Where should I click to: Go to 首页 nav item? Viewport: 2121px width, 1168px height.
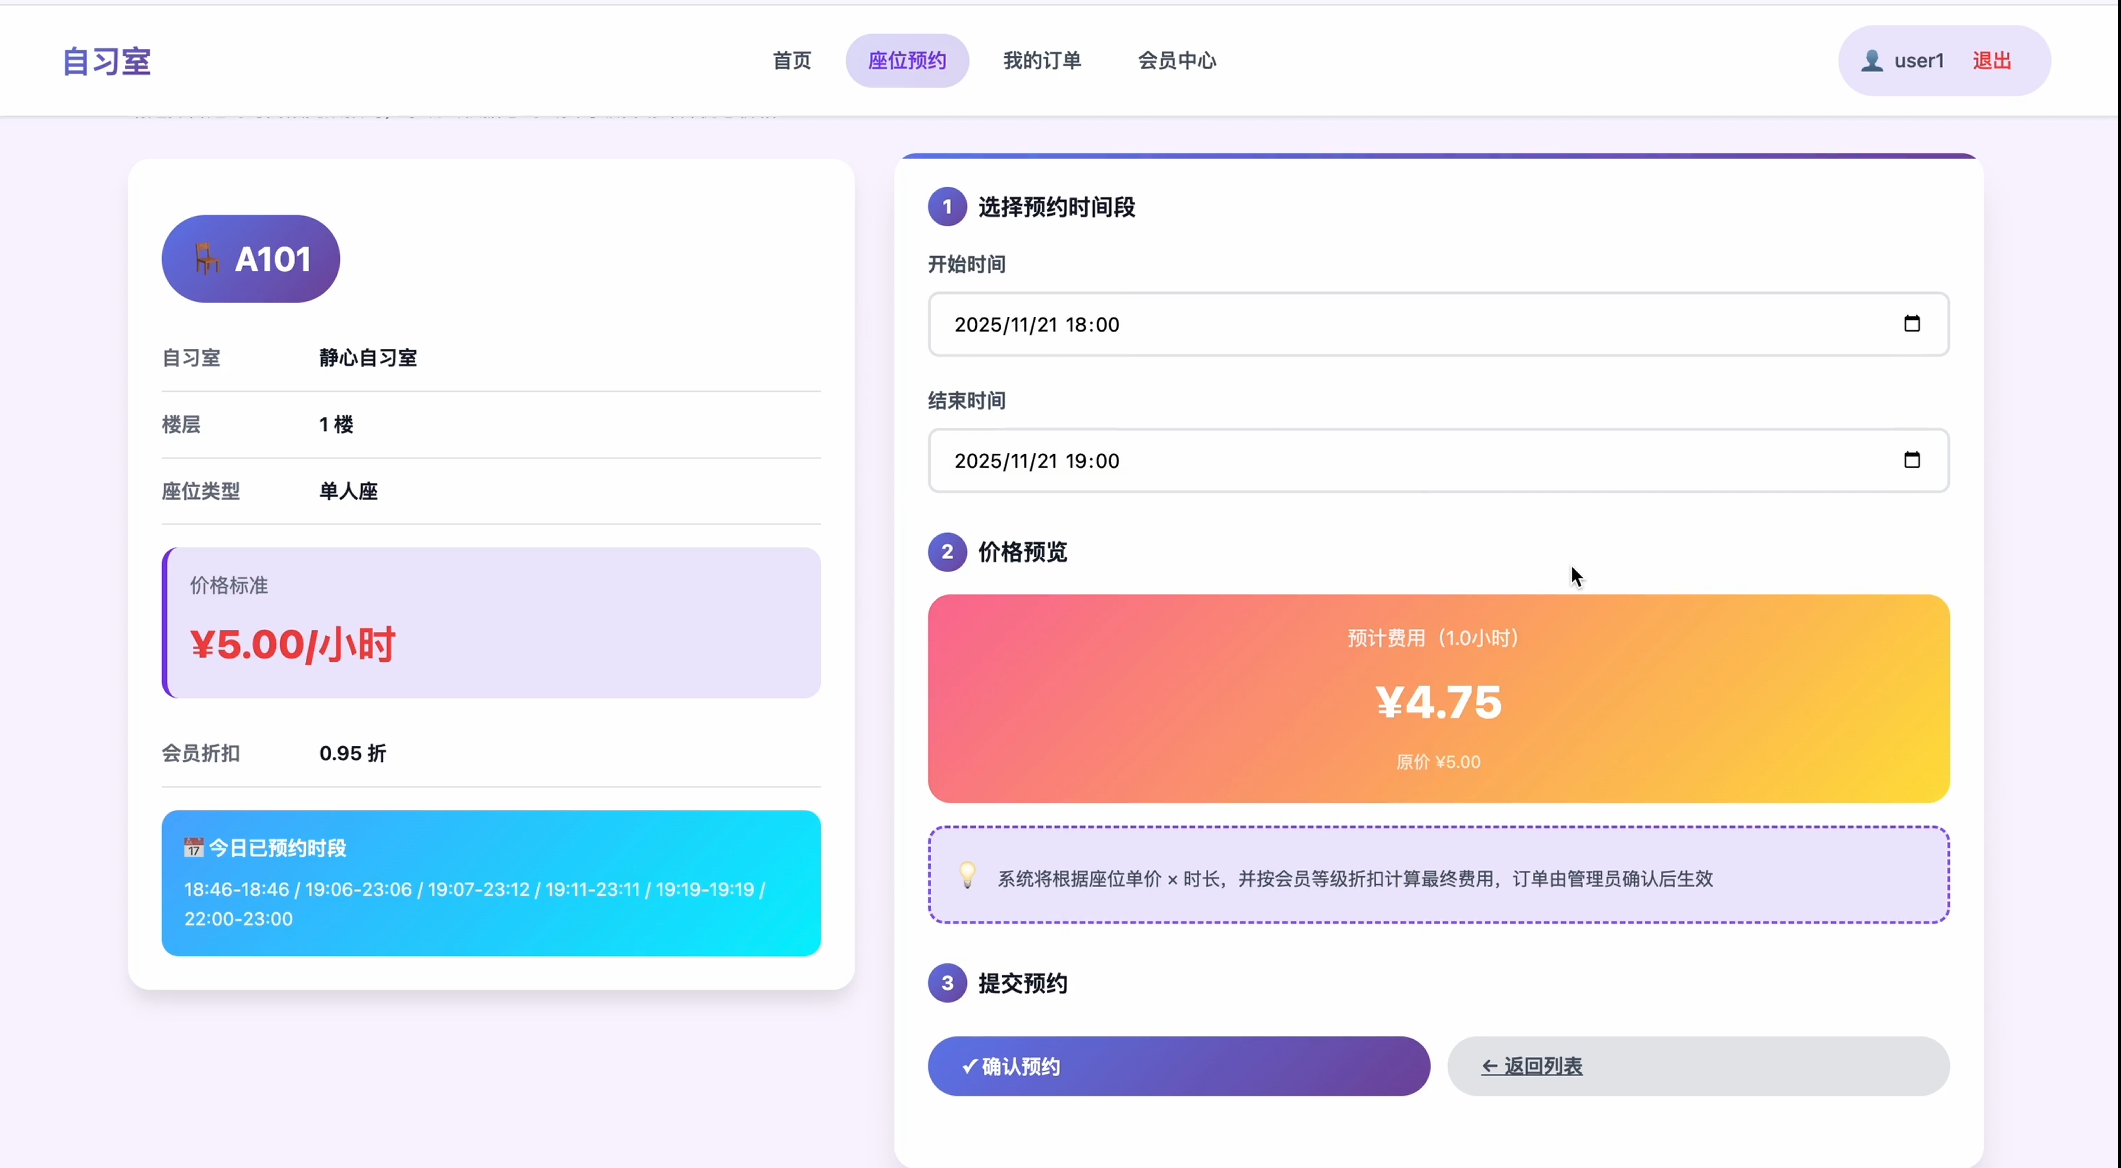791,61
